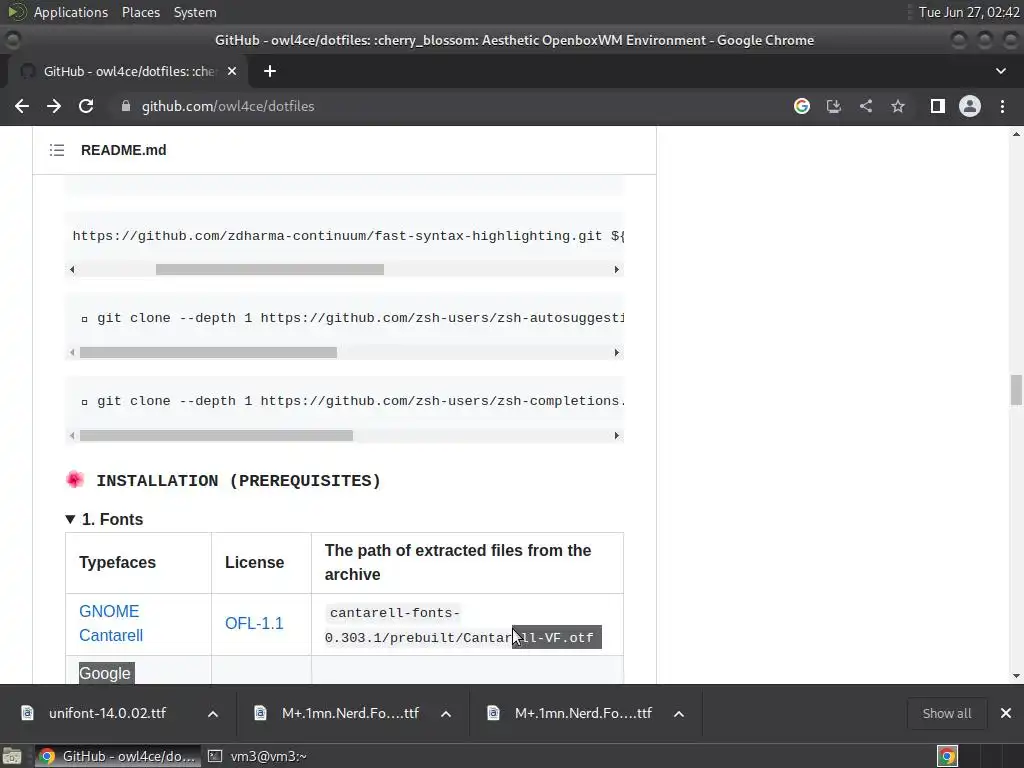
Task: Click the cherry blossom icon beside INSTALLATION
Action: (x=75, y=480)
